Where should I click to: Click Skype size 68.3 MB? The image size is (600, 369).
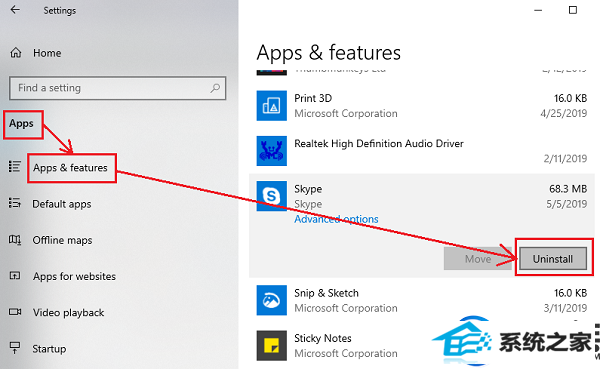[x=568, y=189]
